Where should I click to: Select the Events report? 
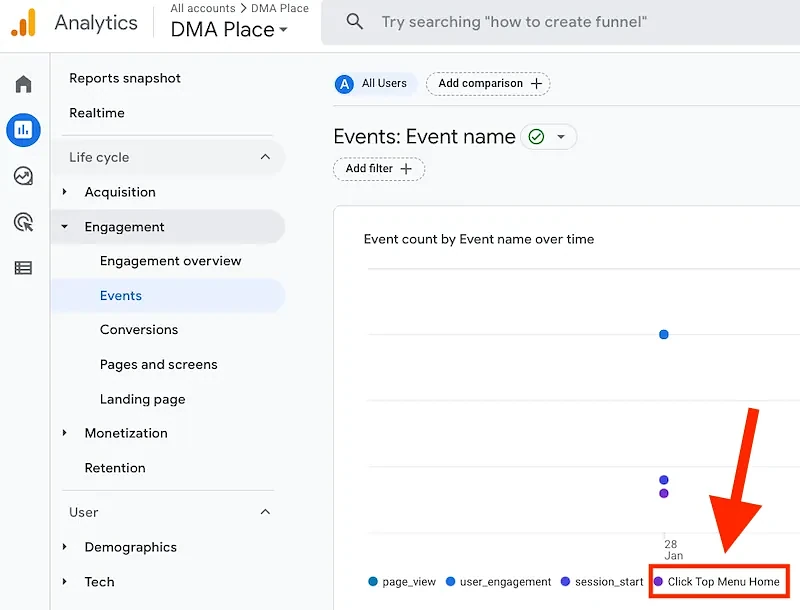(121, 296)
